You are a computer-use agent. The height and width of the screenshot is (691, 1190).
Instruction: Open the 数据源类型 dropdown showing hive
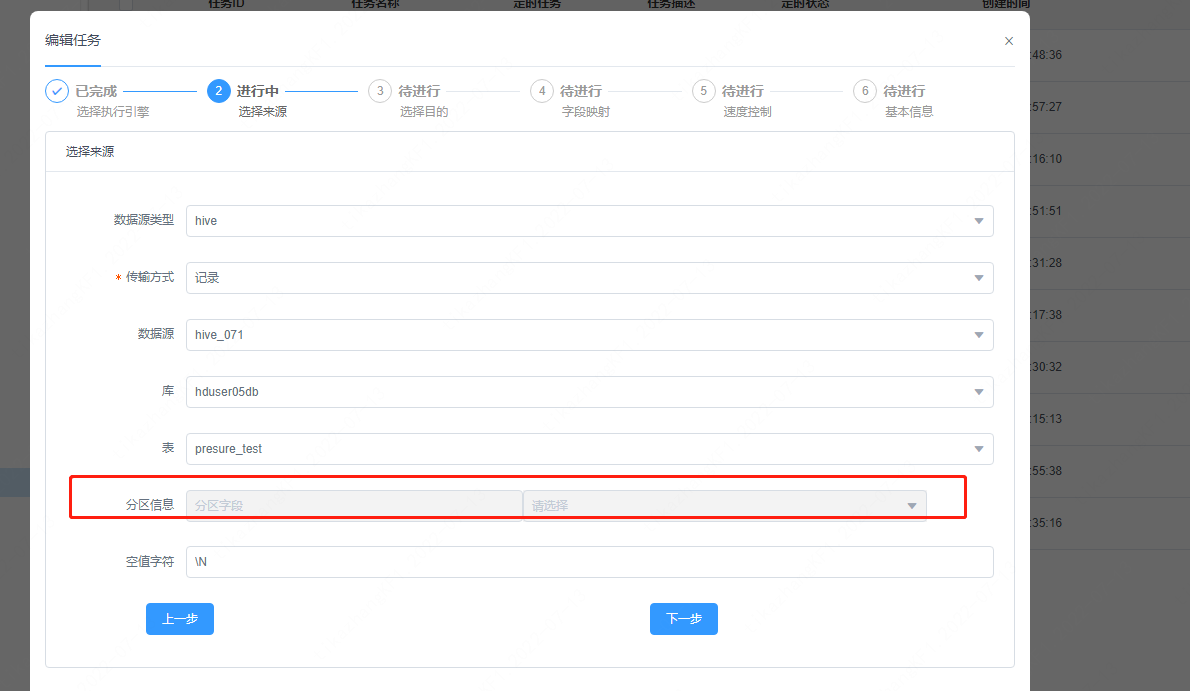(590, 220)
